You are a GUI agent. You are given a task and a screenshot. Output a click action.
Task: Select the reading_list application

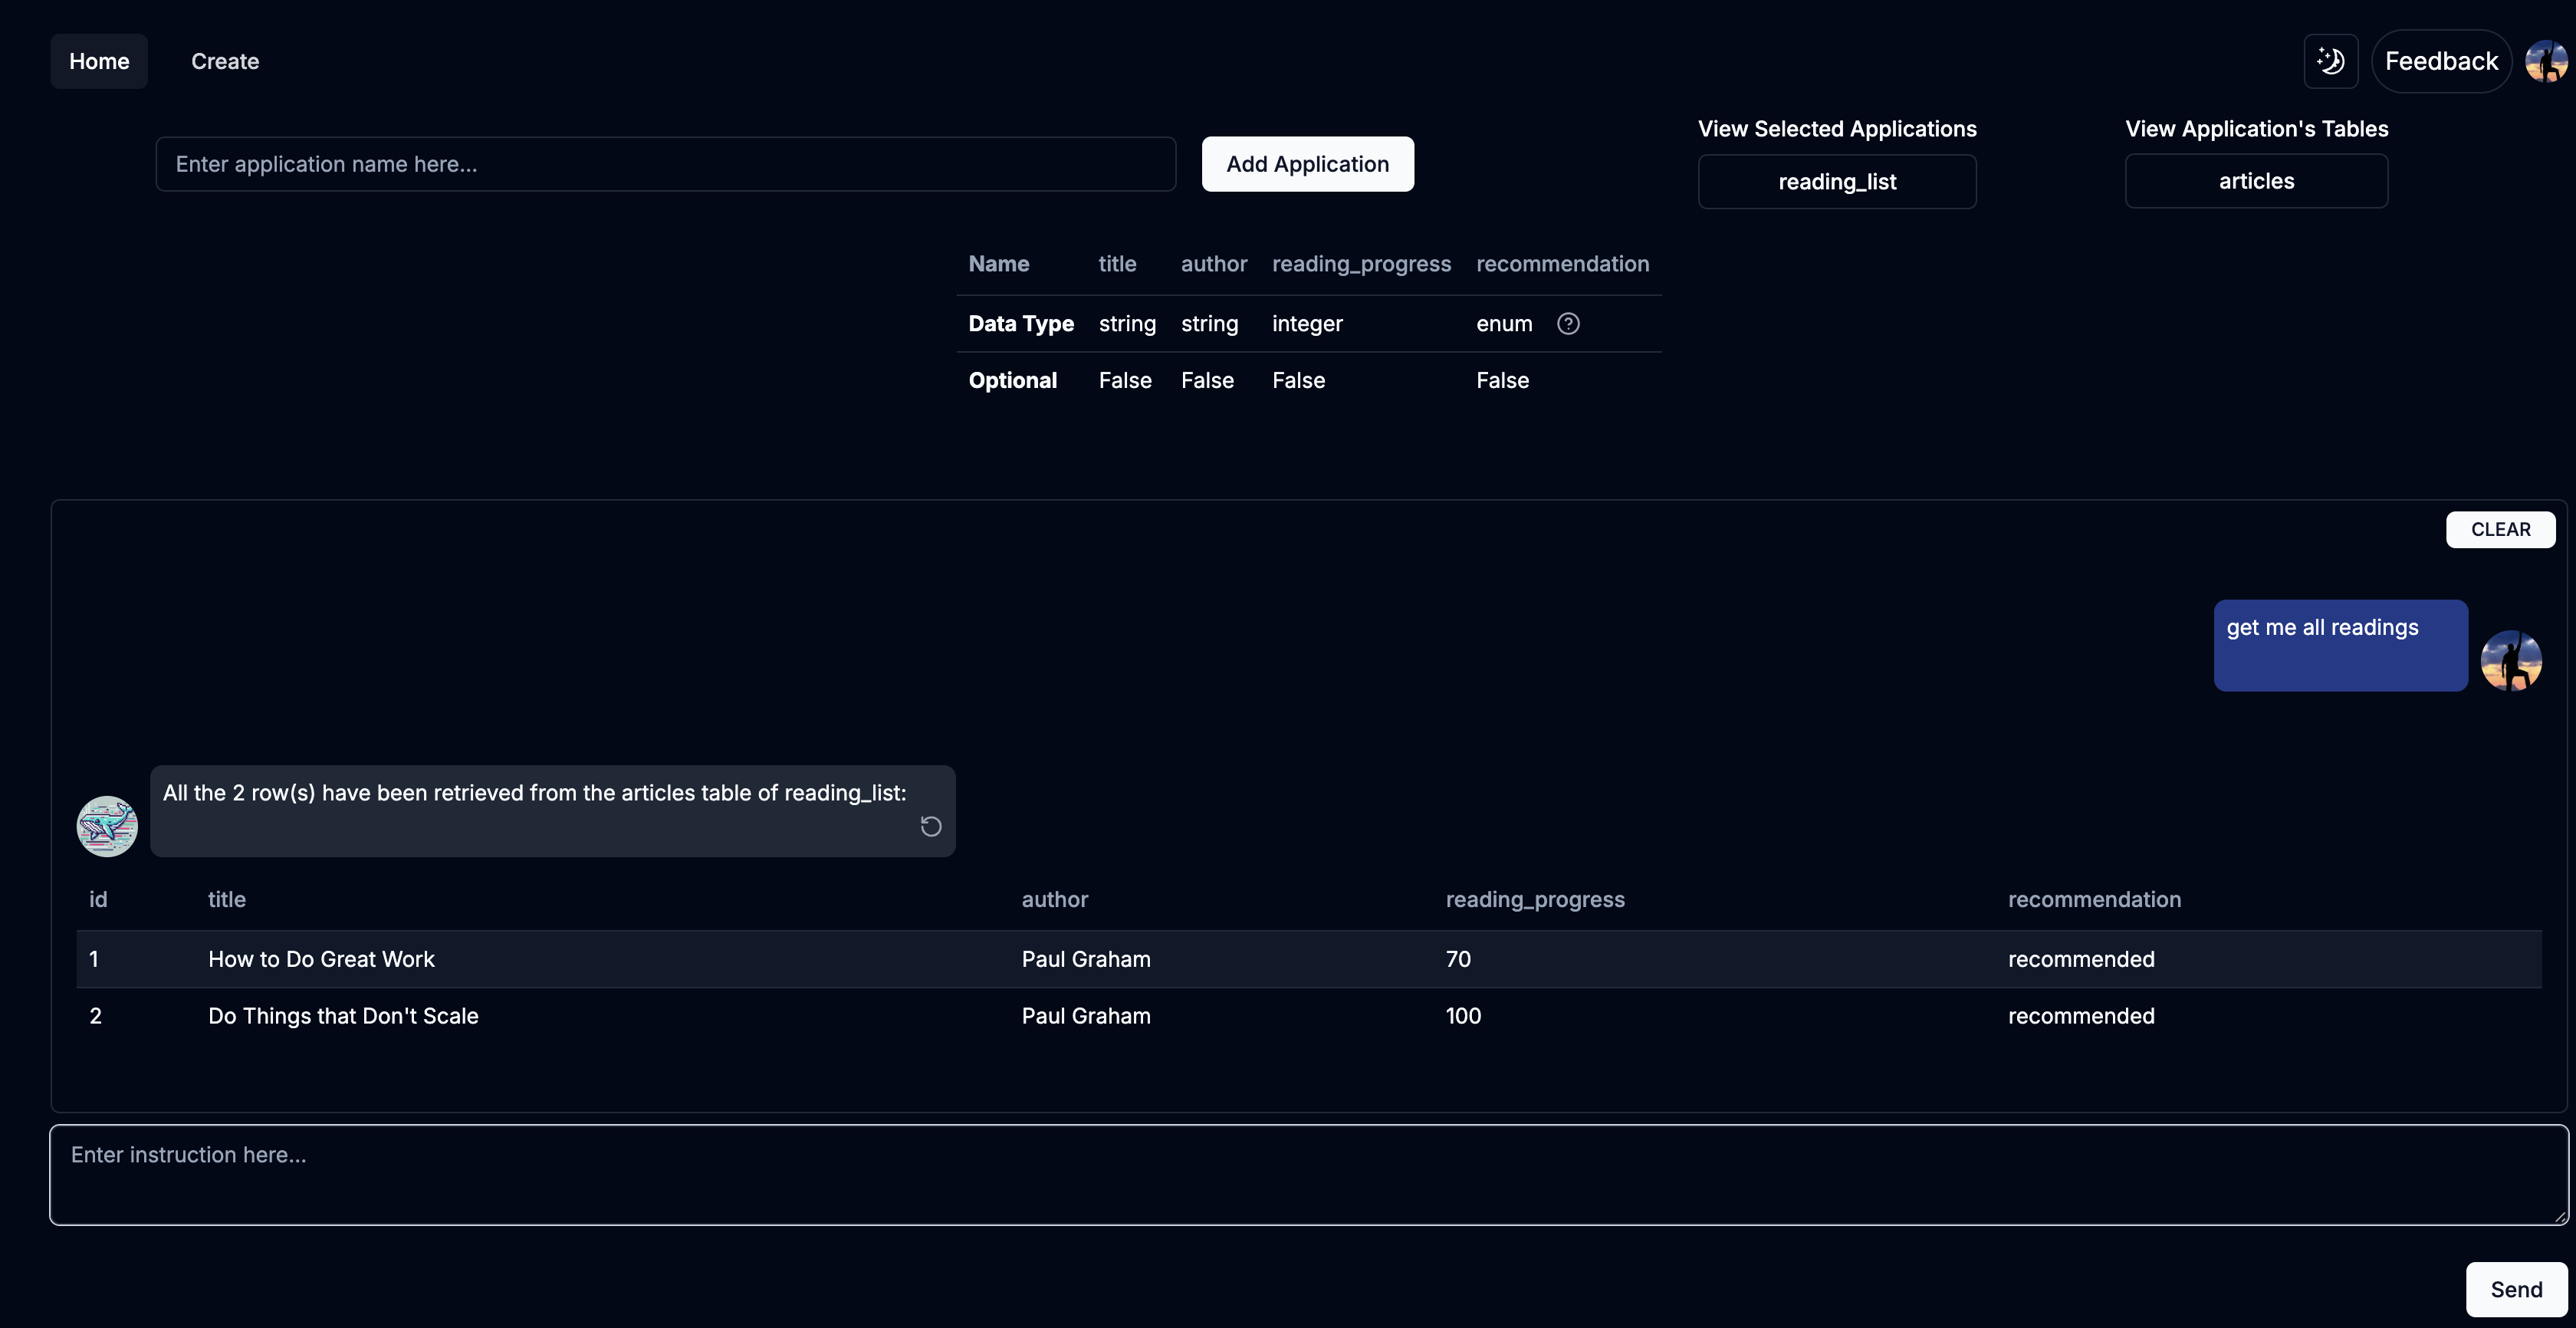coord(1836,182)
